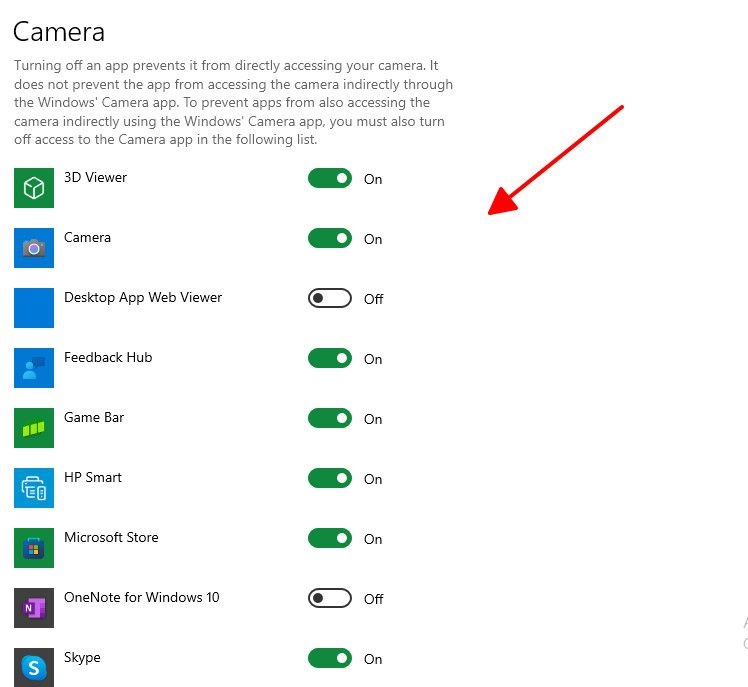Click the OneNote for Windows 10 icon
Viewport: 748px width, 687px height.
pyautogui.click(x=34, y=608)
